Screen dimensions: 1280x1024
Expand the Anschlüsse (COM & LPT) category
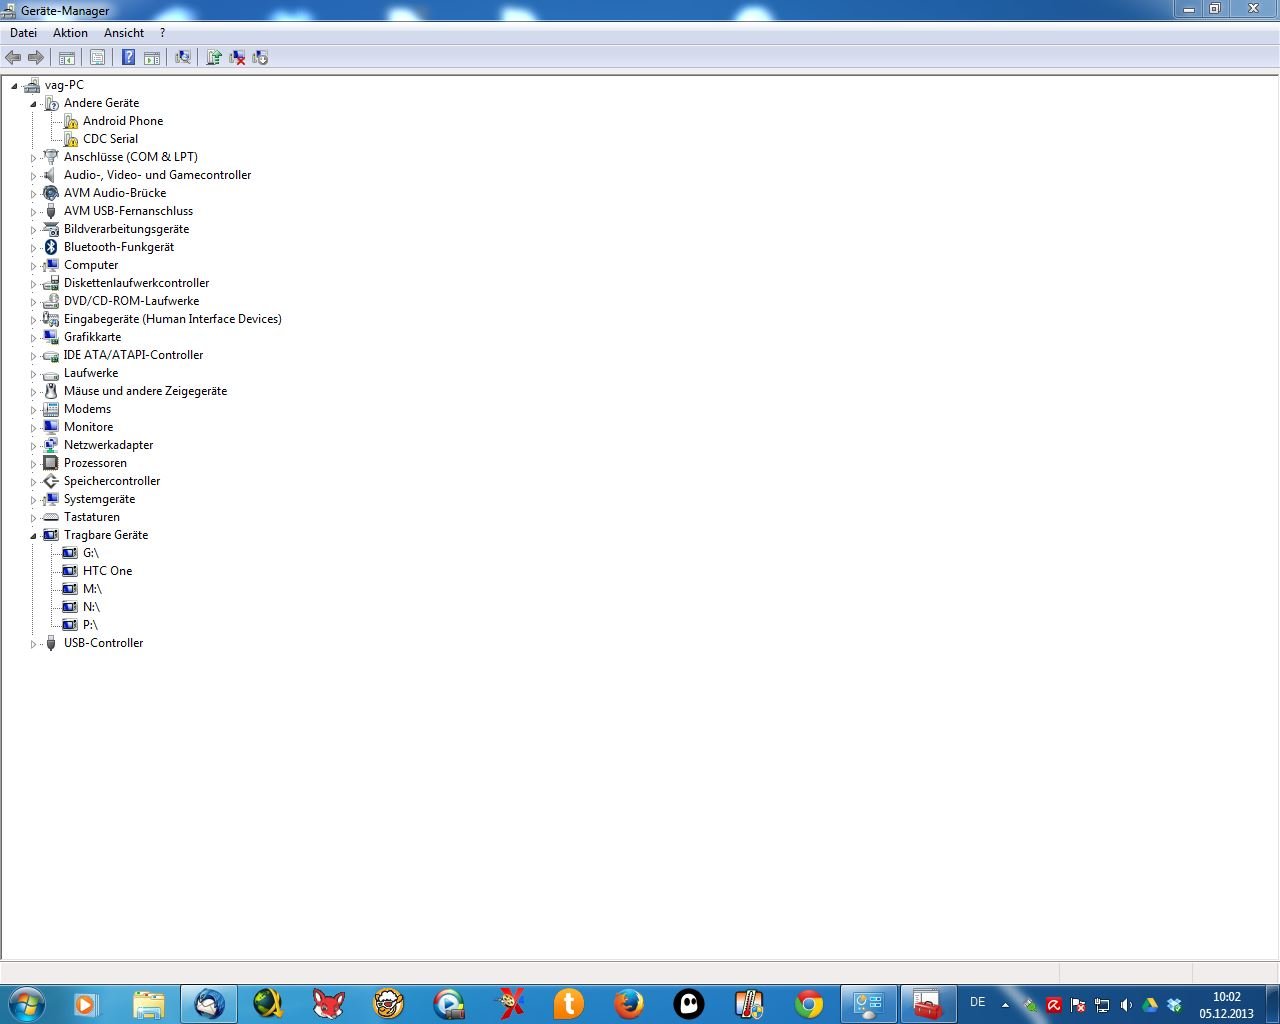coord(33,158)
